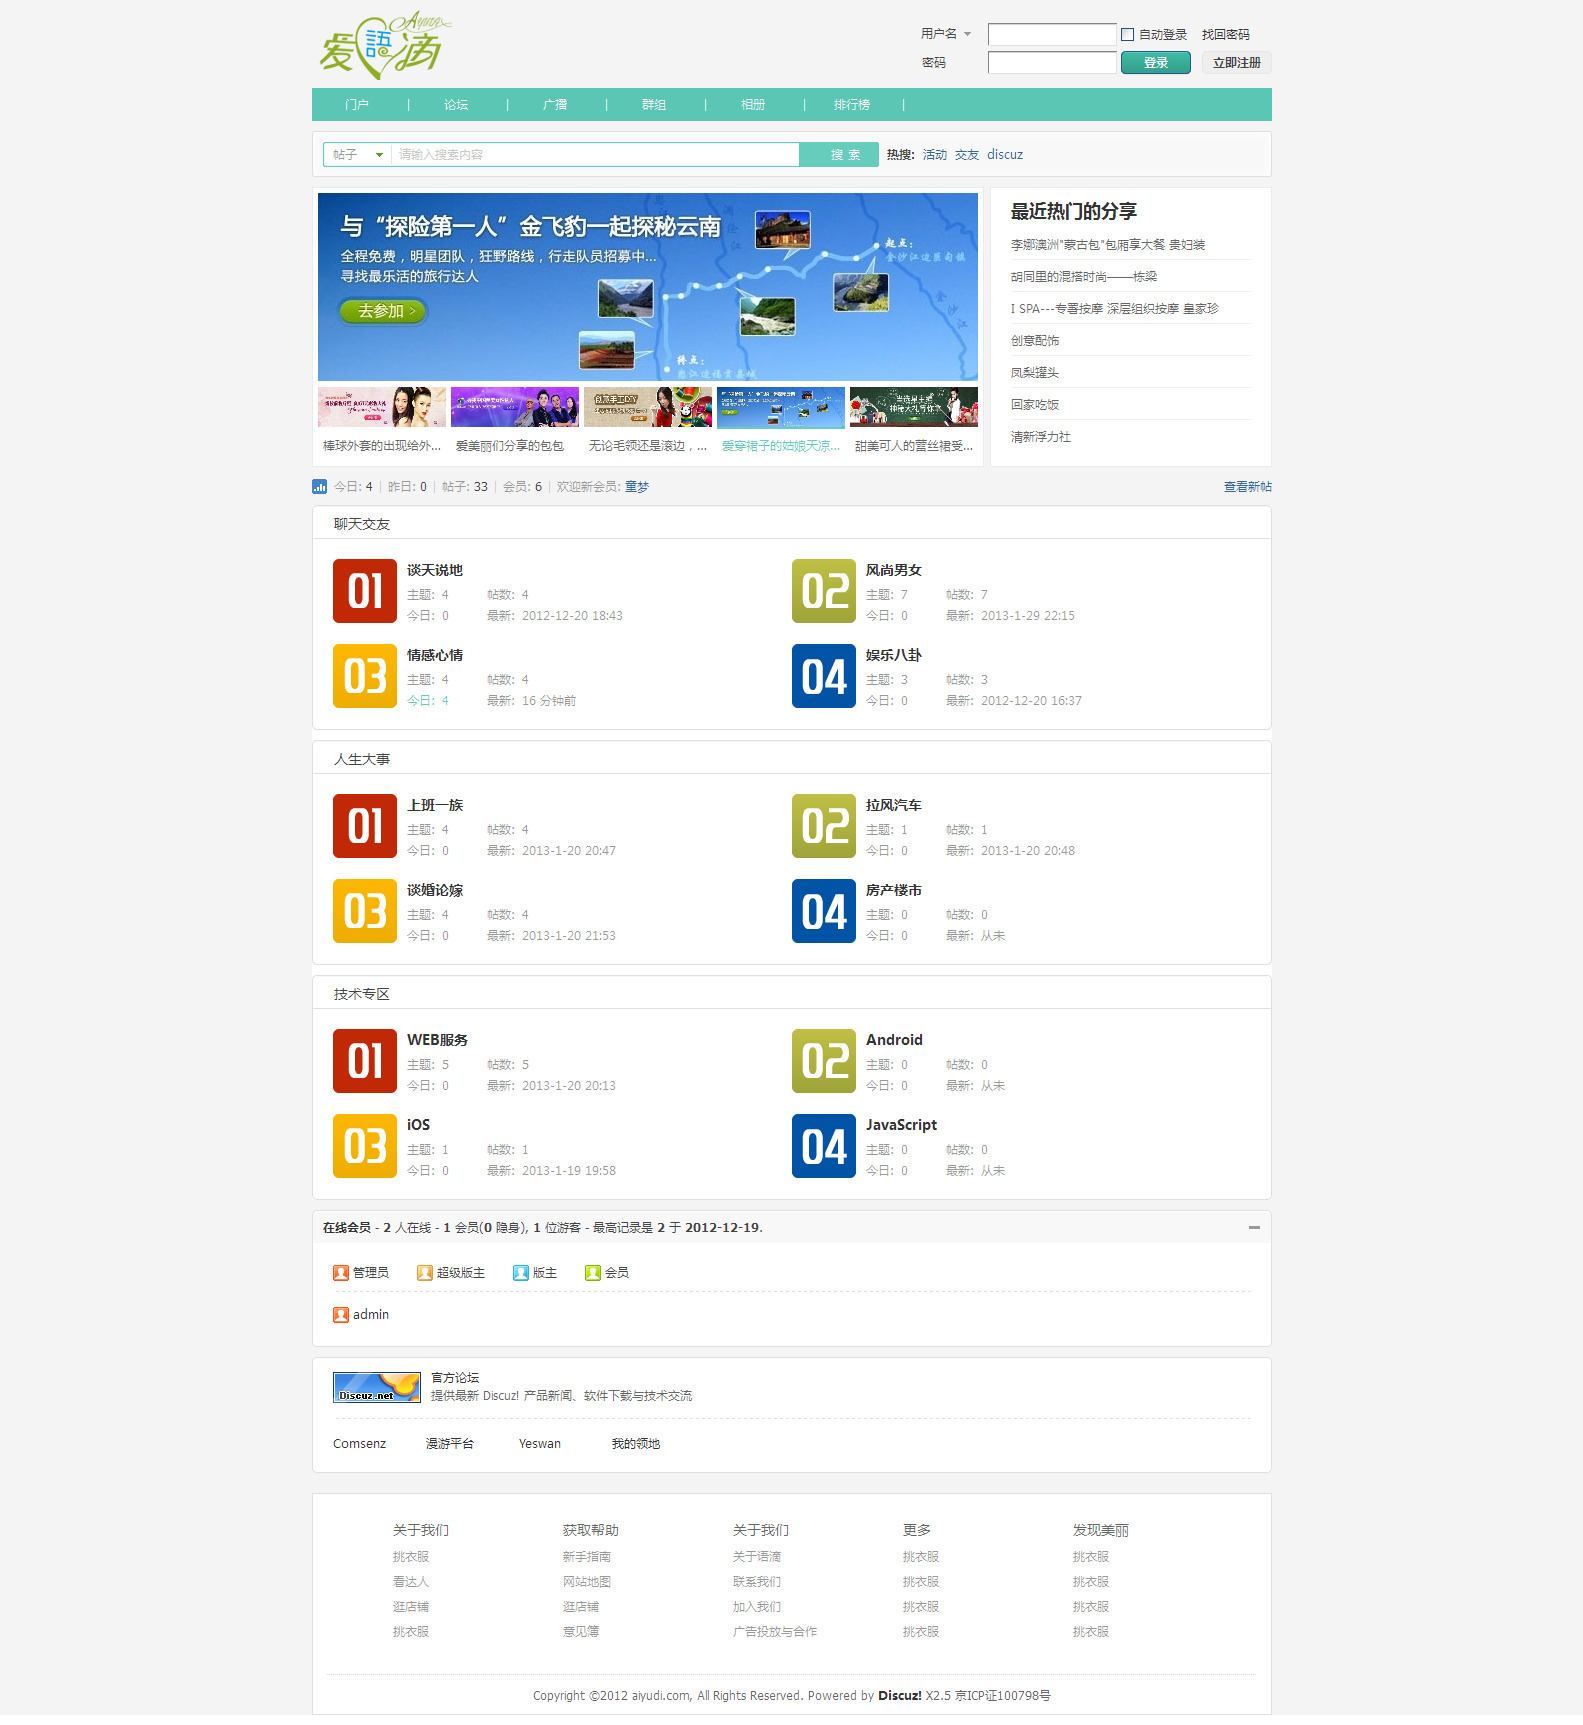Open the 甜美可人的蕾丝裙 thumbnail image
1583x1725 pixels.
pos(914,407)
